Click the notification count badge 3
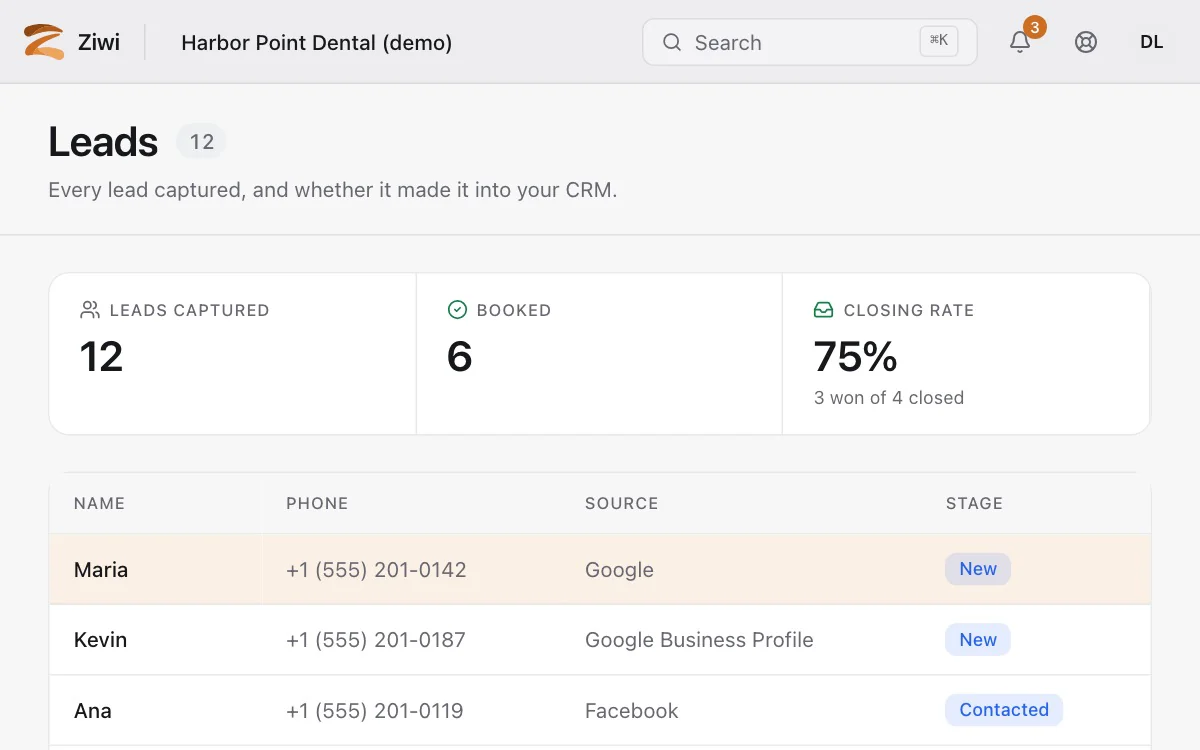This screenshot has height=750, width=1200. coord(1035,27)
